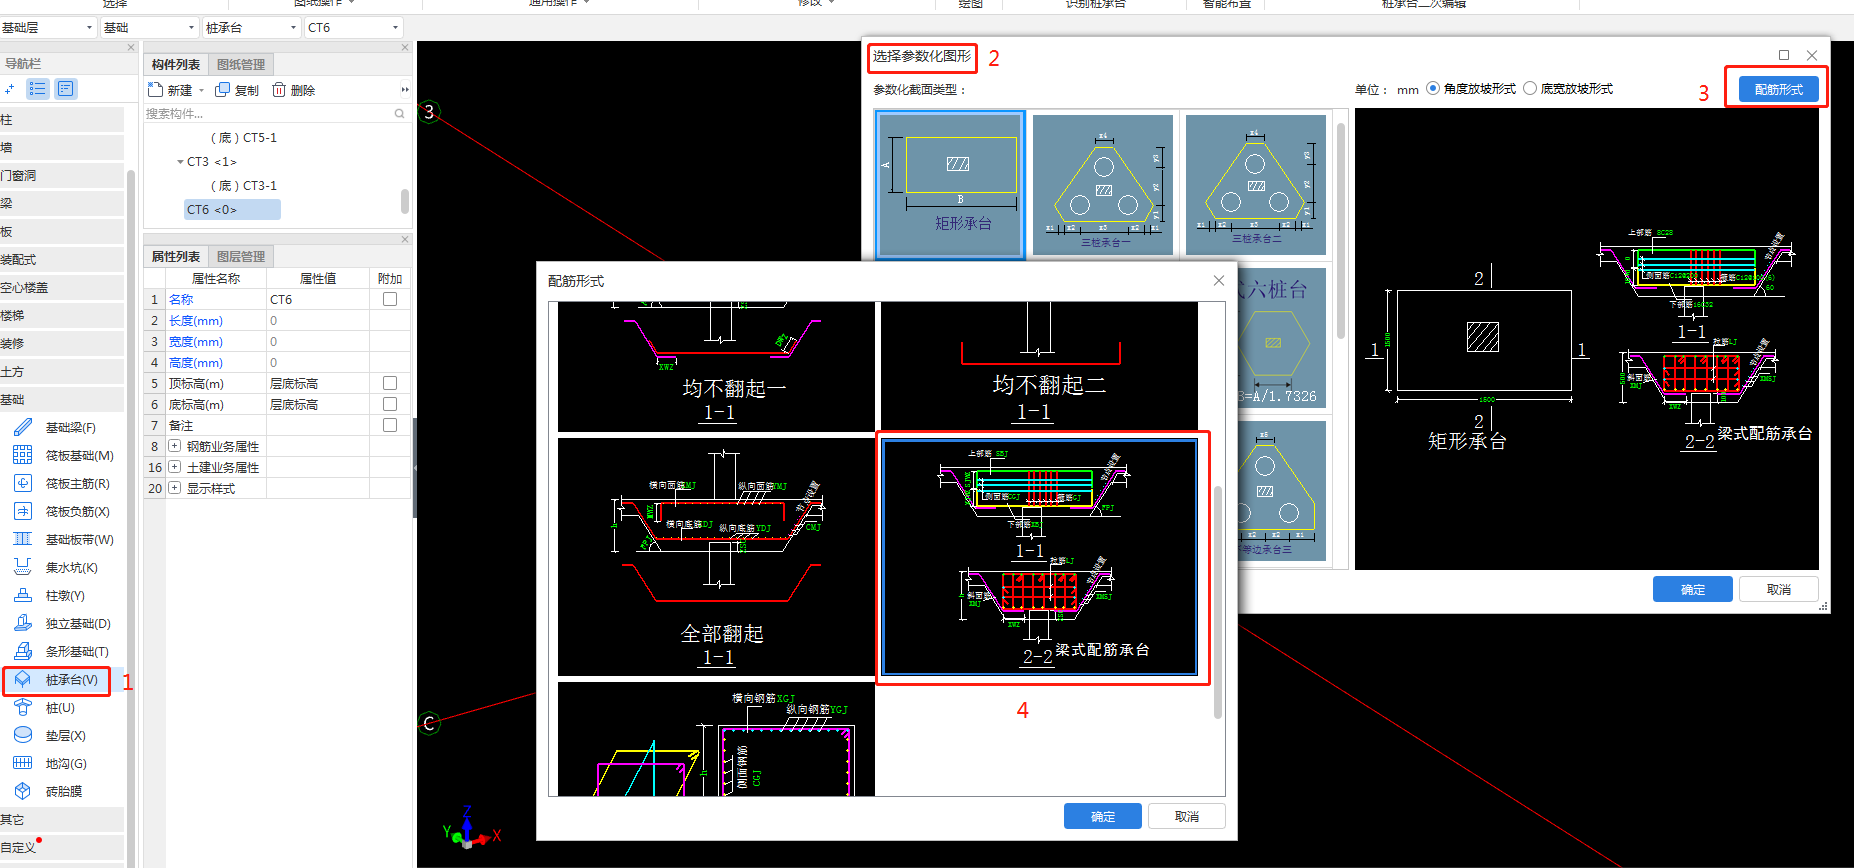Select the 集水坑(K) sump icon

[23, 567]
